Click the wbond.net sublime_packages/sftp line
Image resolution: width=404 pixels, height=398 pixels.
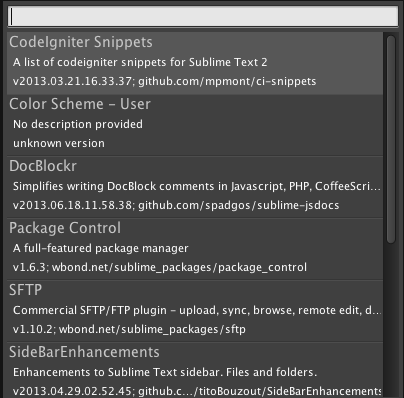(129, 329)
